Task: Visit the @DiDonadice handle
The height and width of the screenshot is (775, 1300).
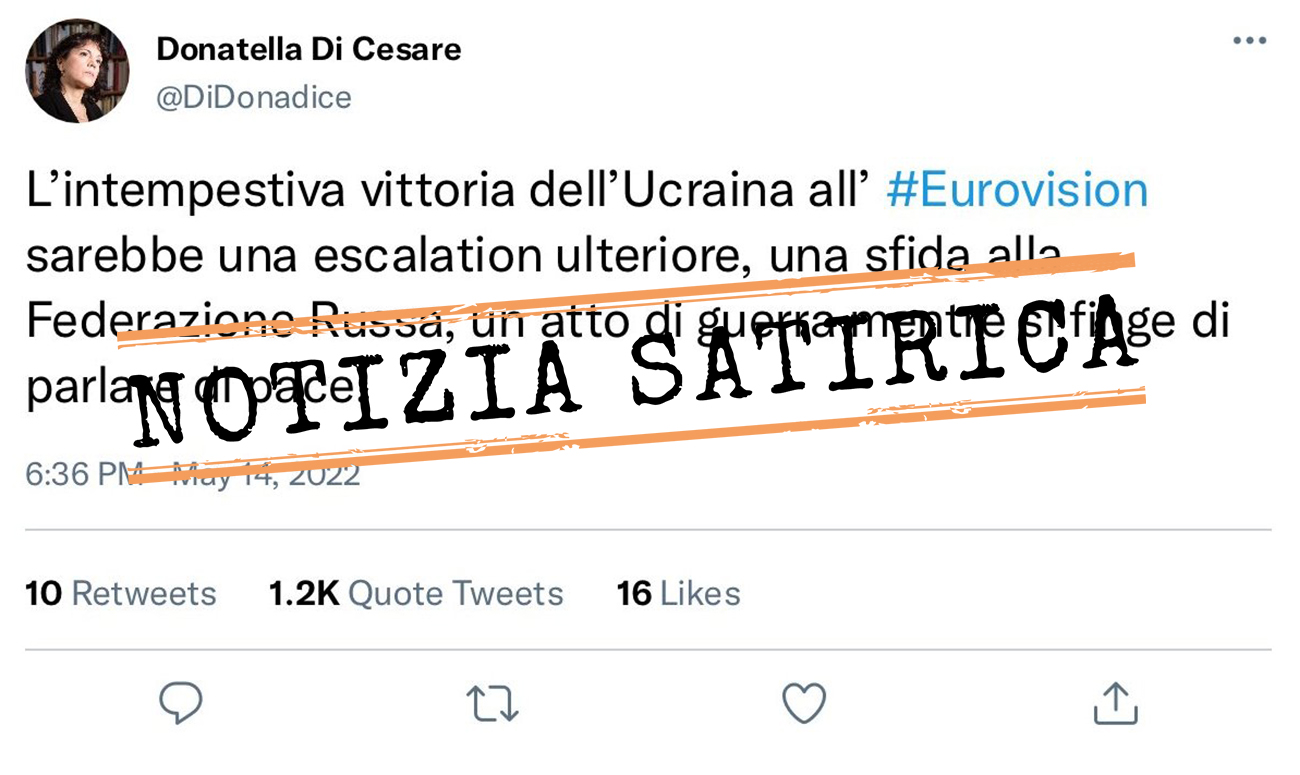Action: coord(254,97)
